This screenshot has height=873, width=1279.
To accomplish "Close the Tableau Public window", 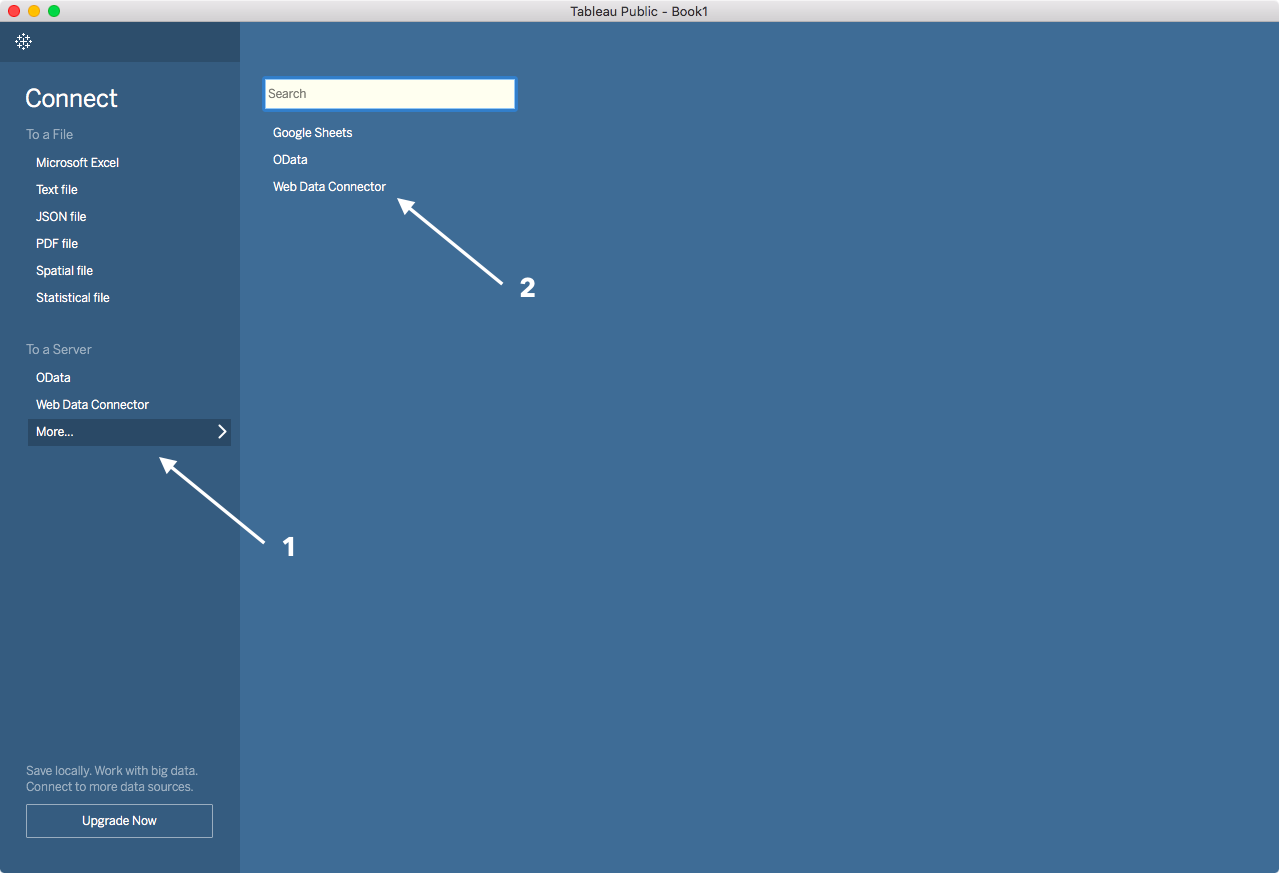I will tap(14, 11).
